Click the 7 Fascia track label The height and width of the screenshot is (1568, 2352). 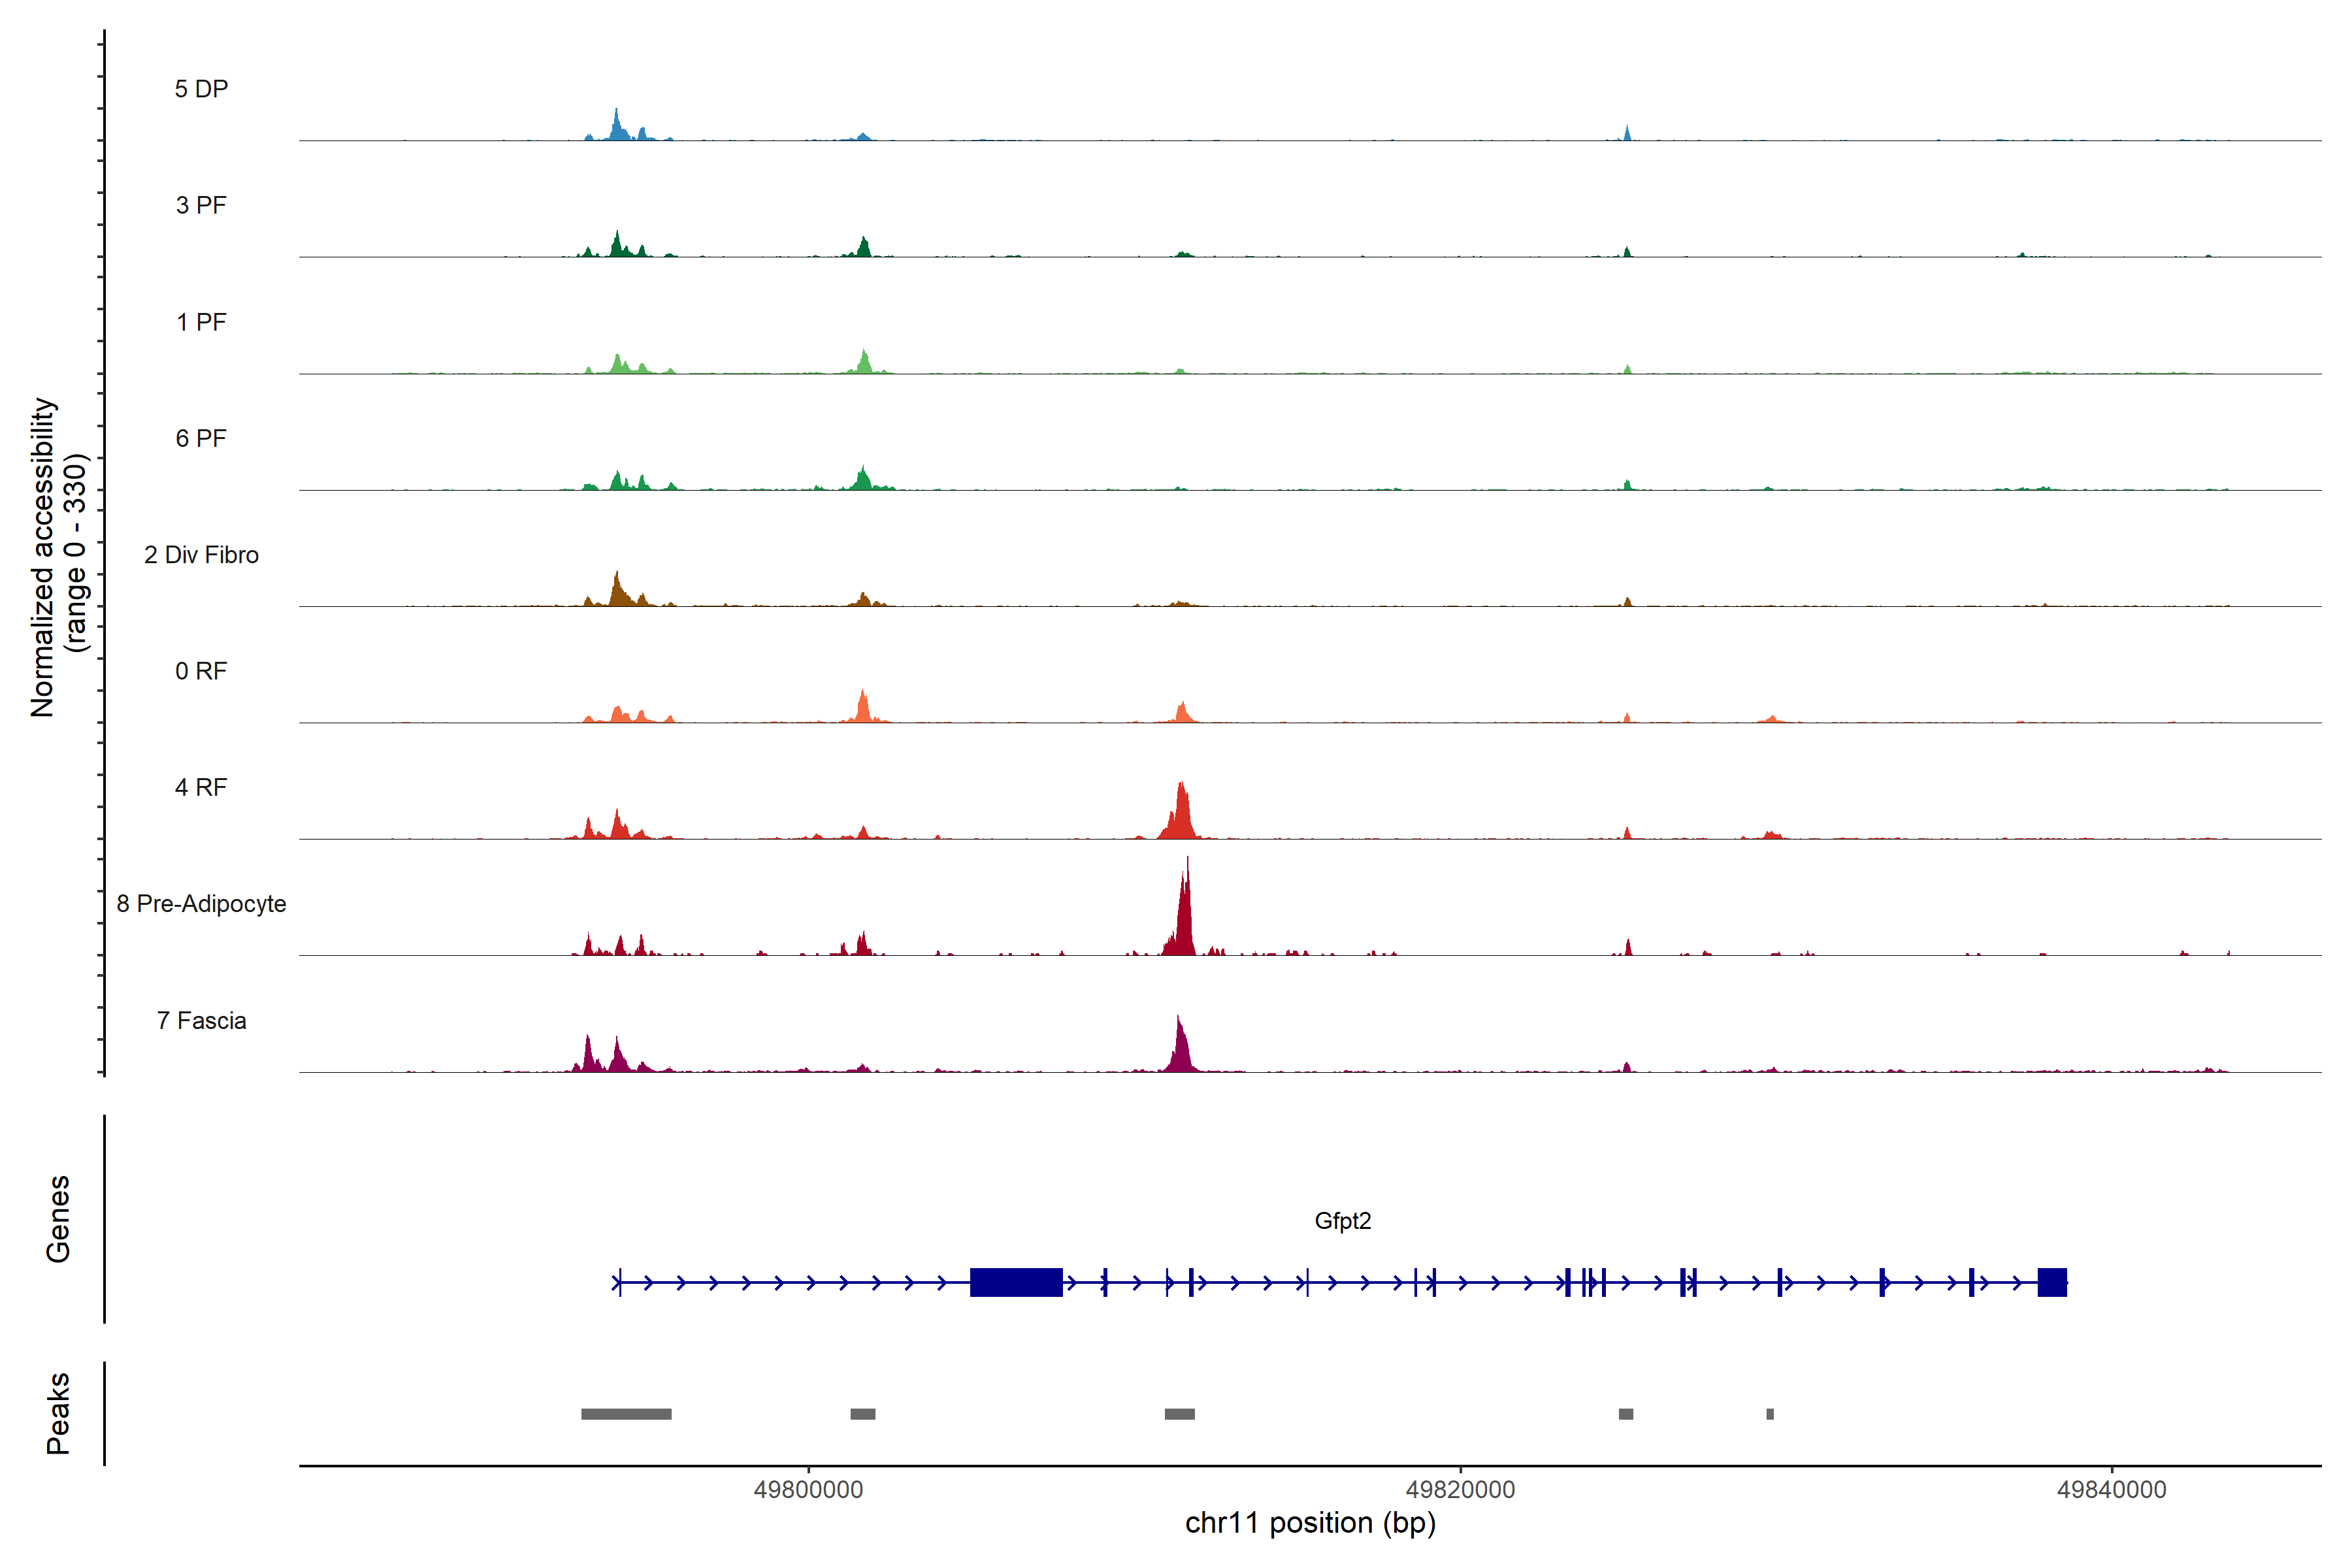(201, 1020)
